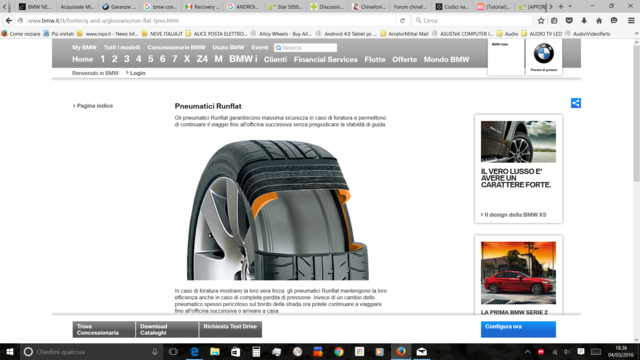Select the 'BMW i' navigation item
Viewport: 640px width, 360px height.
(243, 59)
